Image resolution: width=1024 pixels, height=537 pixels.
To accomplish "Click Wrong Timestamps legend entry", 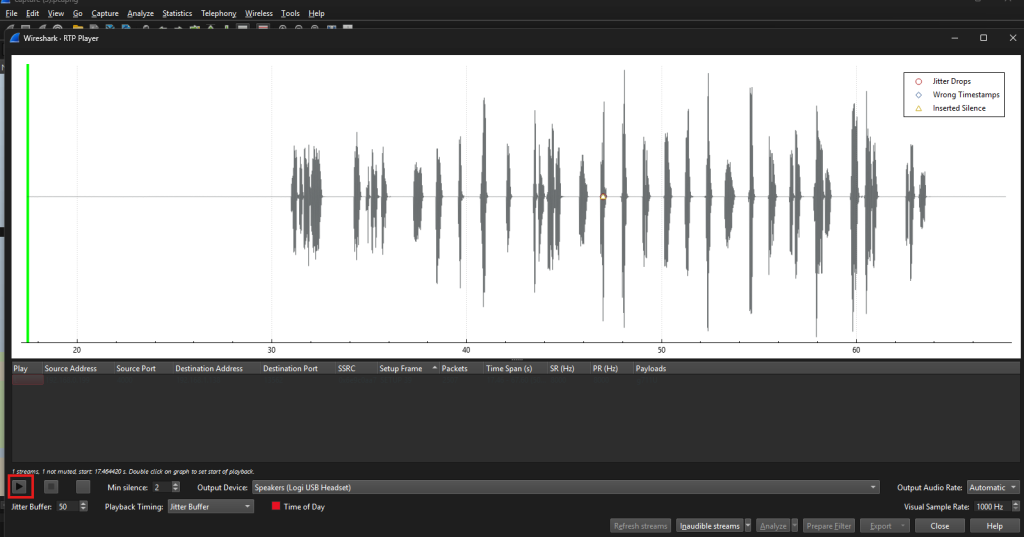I will 957,95.
